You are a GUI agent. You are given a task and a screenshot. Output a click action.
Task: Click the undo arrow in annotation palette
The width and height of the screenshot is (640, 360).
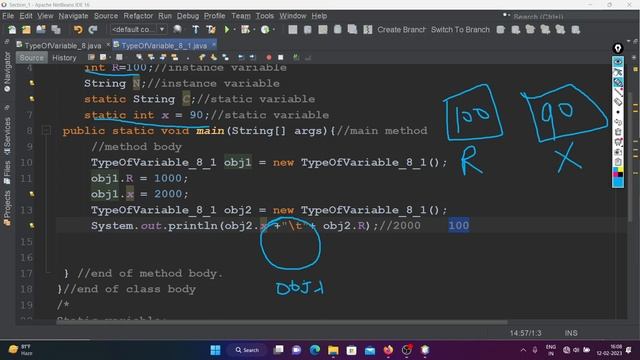pyautogui.click(x=618, y=122)
